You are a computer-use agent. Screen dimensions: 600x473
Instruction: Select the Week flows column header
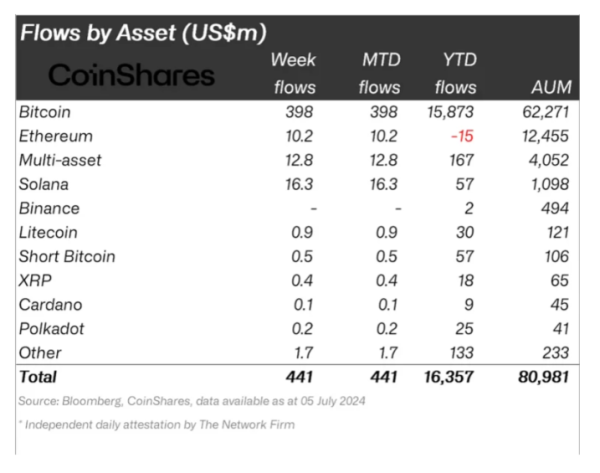[294, 73]
